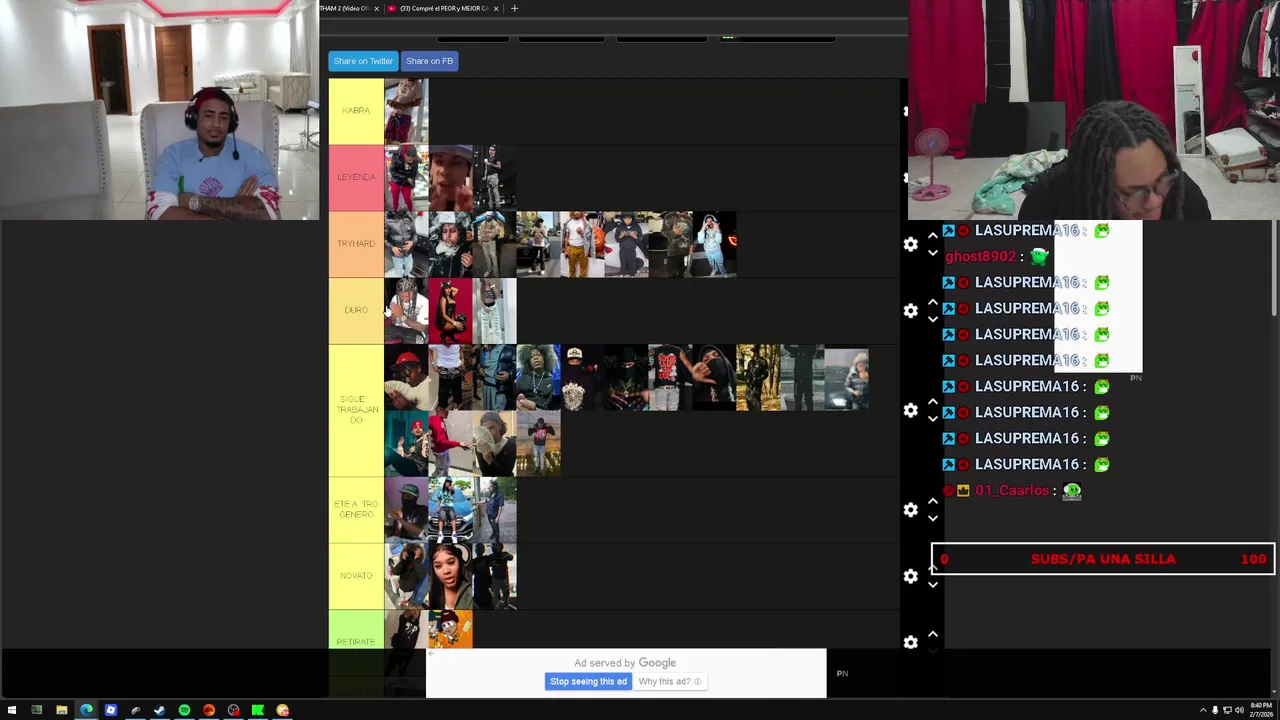Open Spotify from the taskbar
This screenshot has height=720, width=1280.
pyautogui.click(x=184, y=710)
